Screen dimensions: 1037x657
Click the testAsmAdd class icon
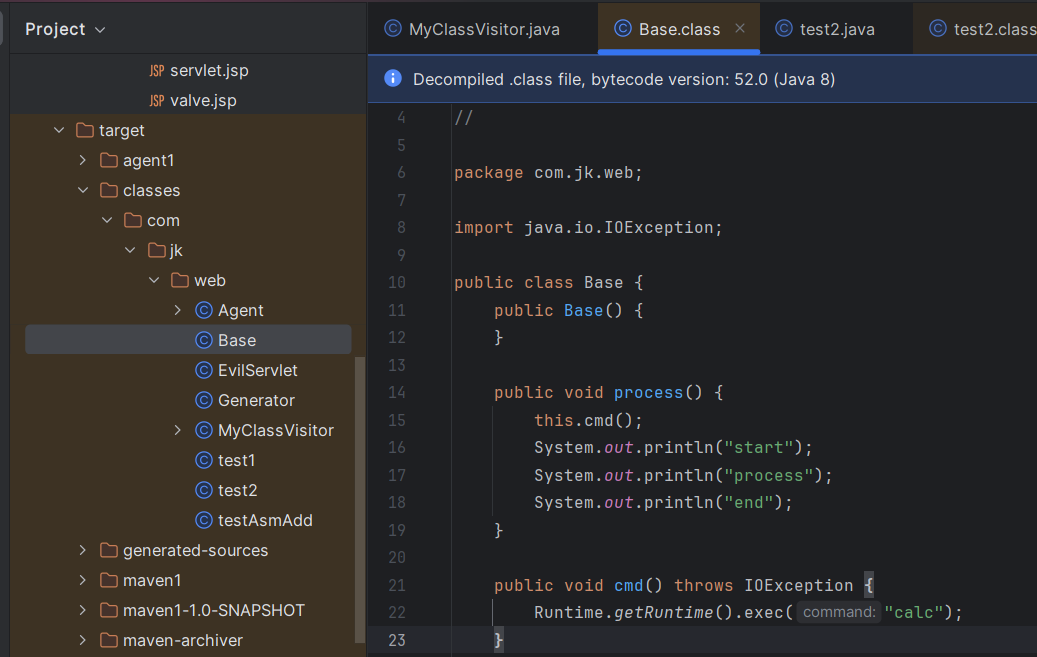[204, 520]
